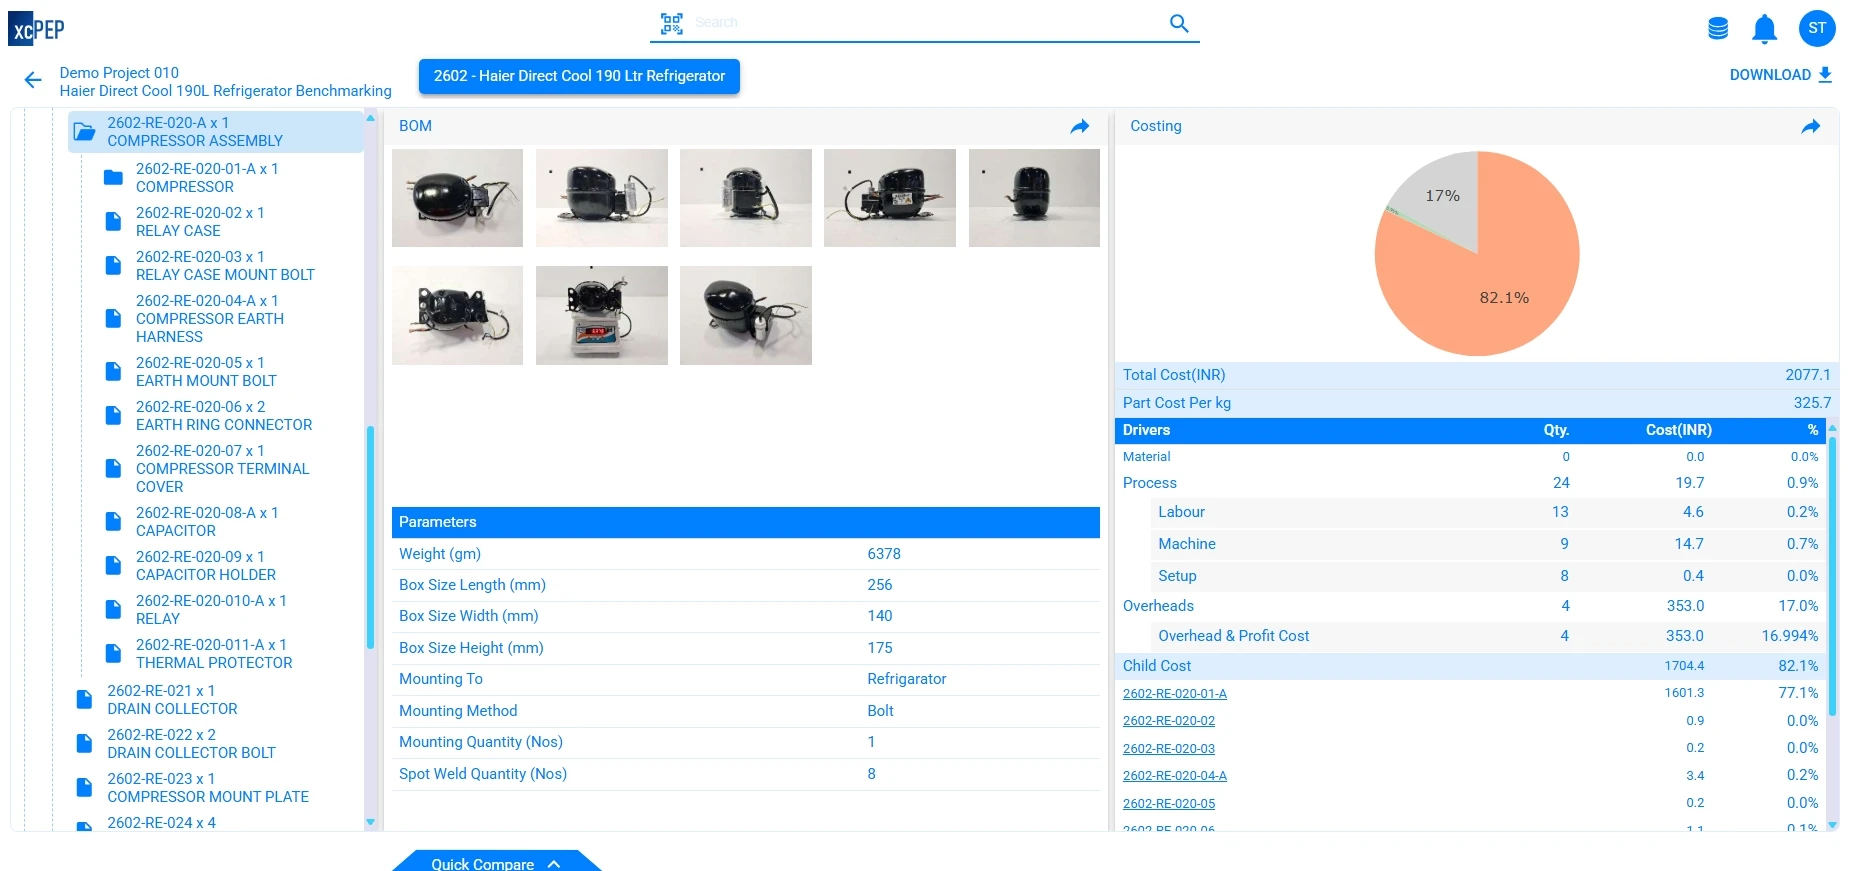Expand the Quick Compare panel
The image size is (1850, 871).
(x=496, y=863)
